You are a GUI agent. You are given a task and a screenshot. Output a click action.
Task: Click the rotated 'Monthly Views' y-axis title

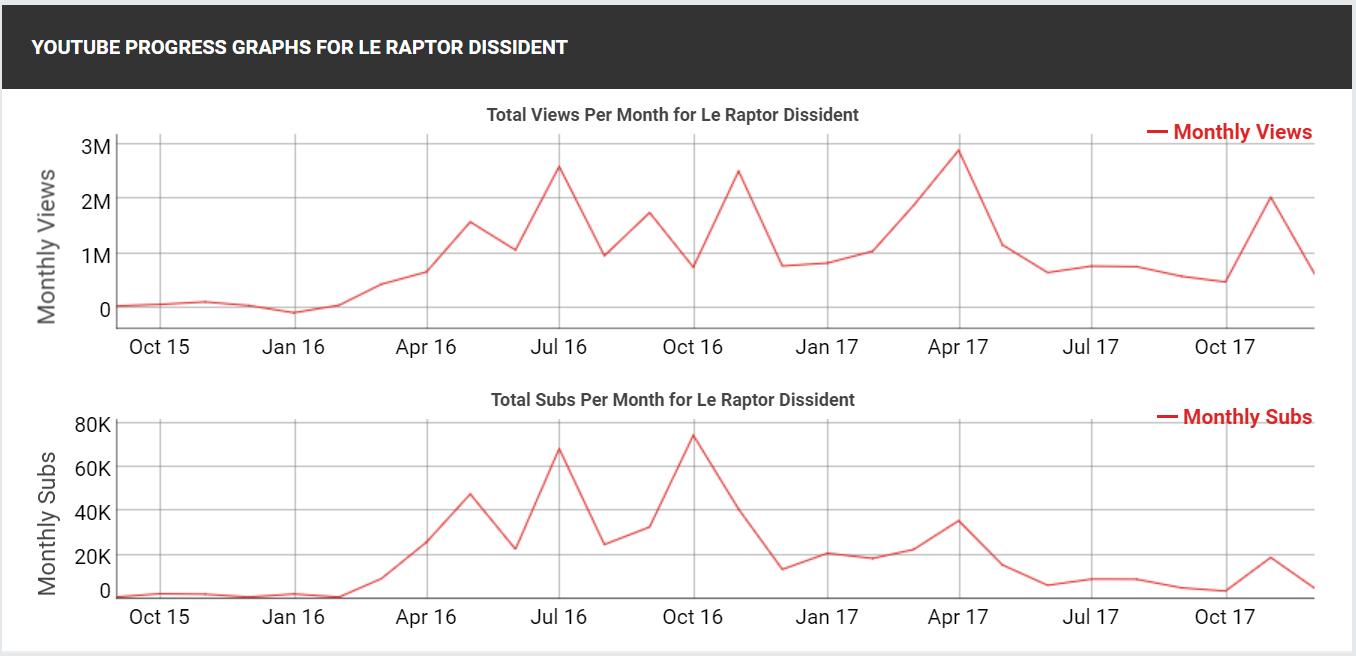[46, 246]
